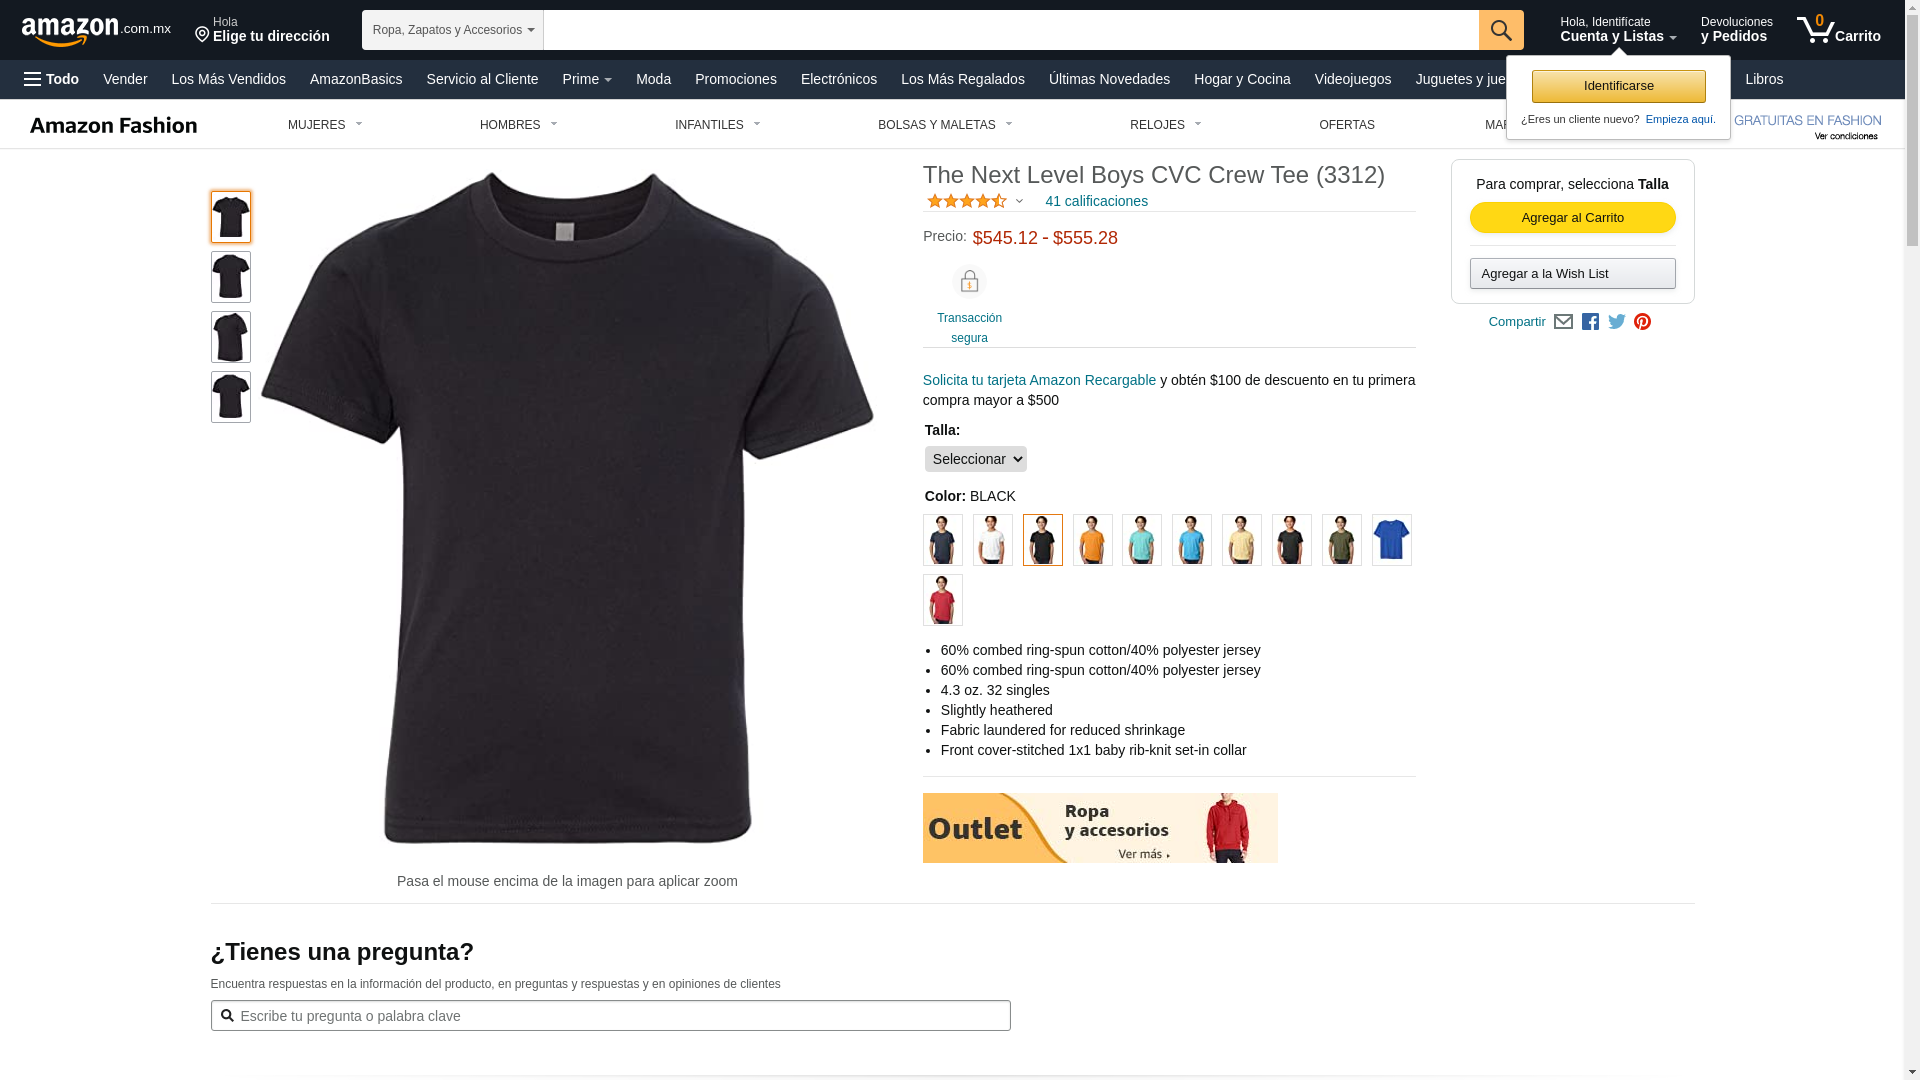Share the product on Pinterest
Screen dimensions: 1920x1080
[x=1642, y=322]
